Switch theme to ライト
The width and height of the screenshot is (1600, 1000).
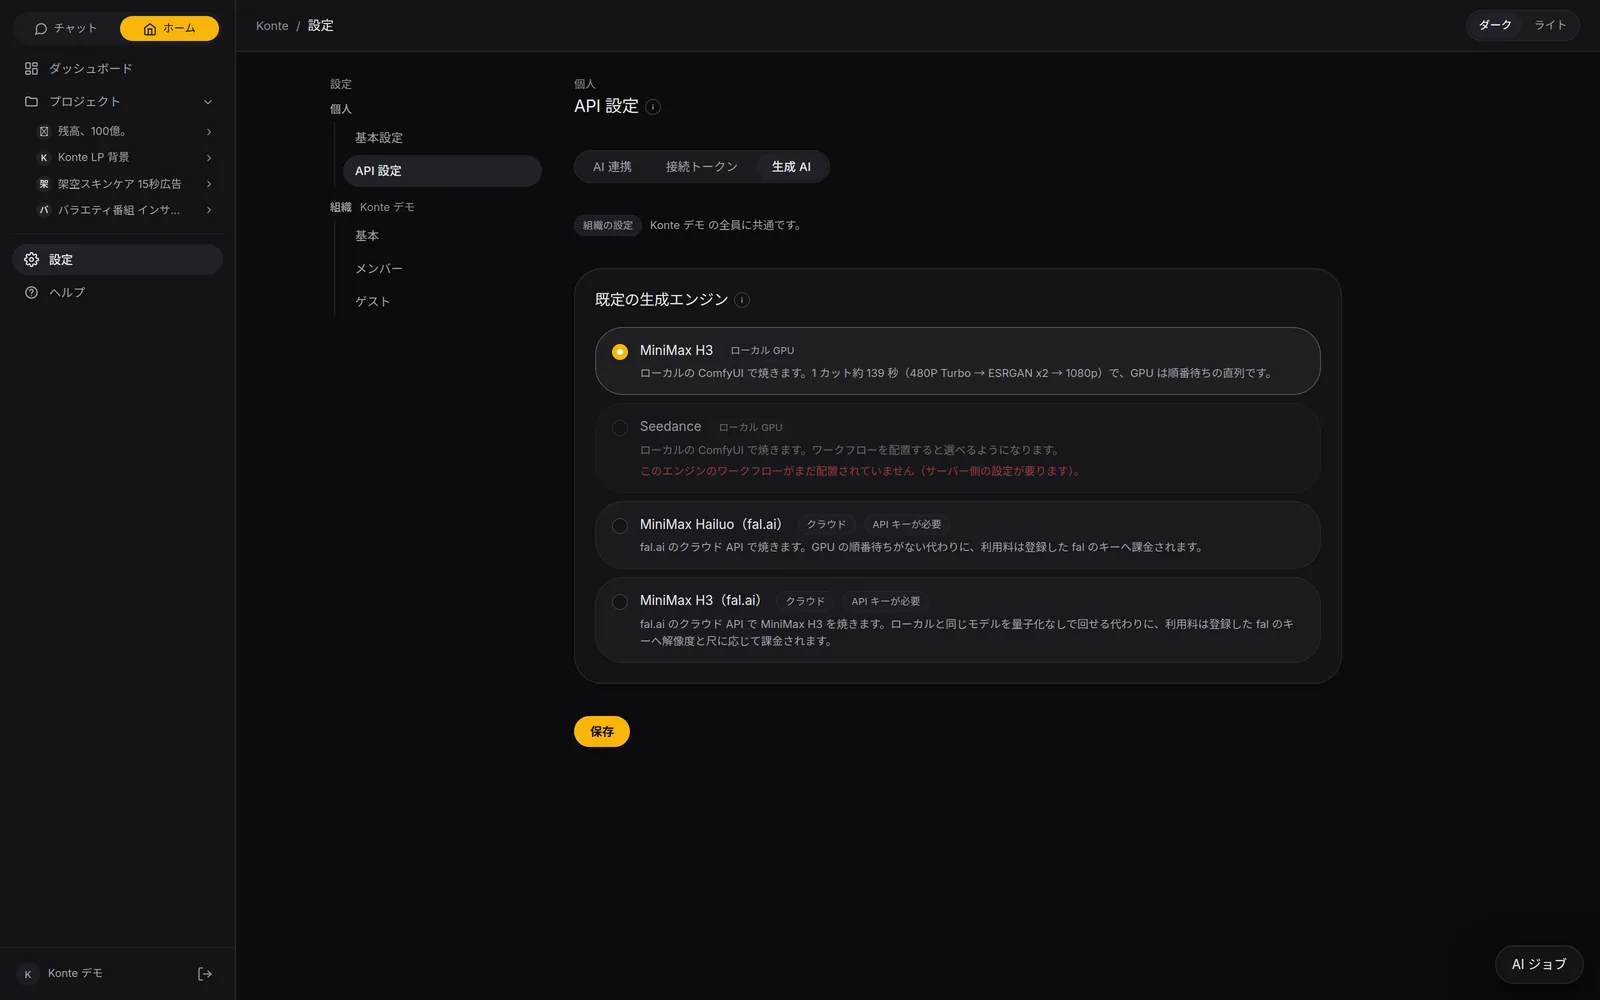1550,26
